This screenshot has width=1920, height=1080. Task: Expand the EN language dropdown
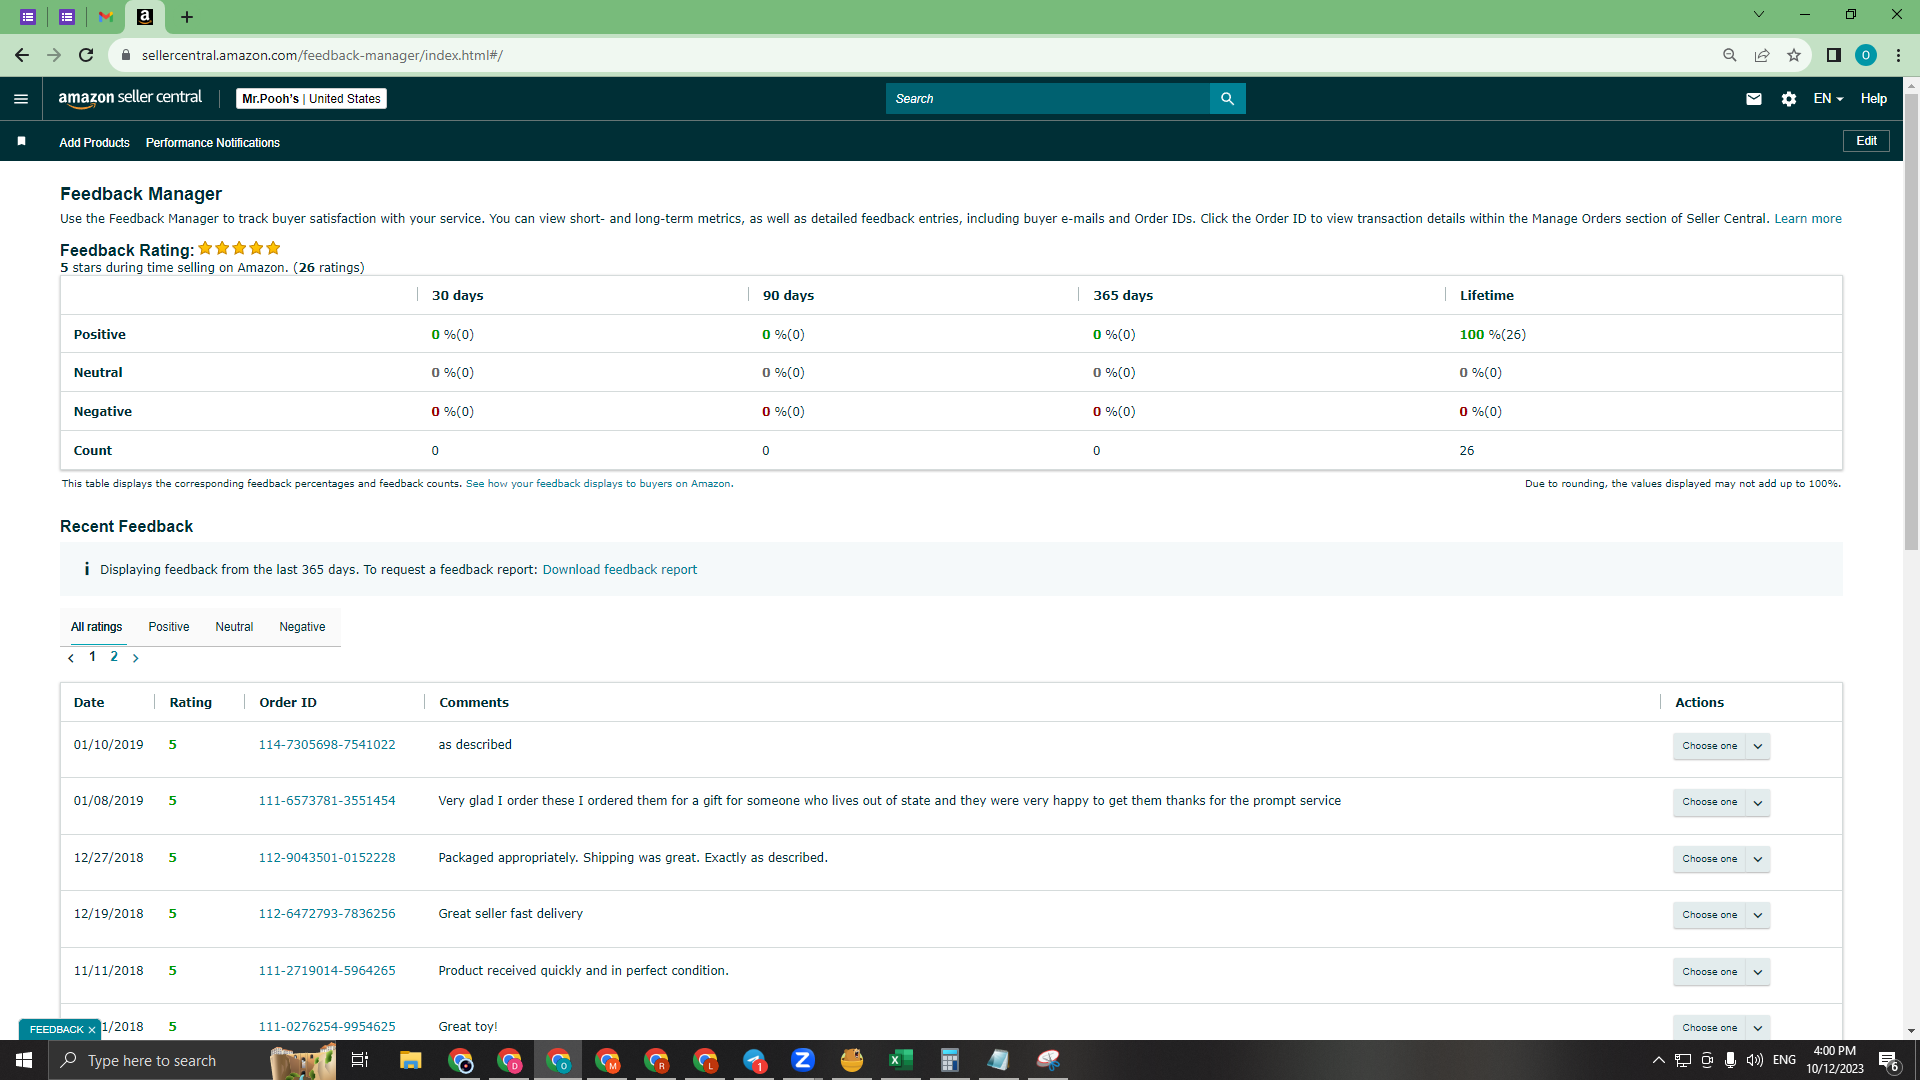[x=1828, y=99]
